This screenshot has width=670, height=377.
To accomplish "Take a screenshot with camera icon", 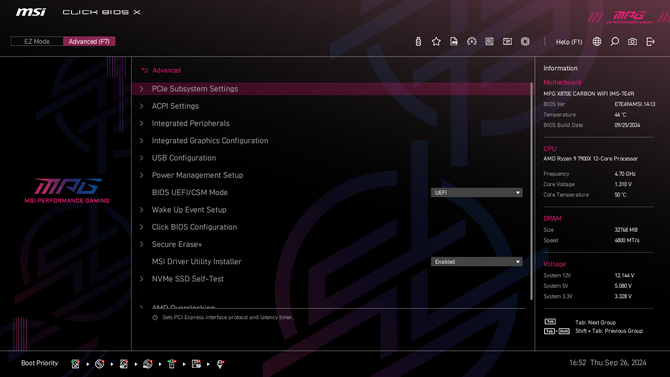I will click(x=632, y=41).
